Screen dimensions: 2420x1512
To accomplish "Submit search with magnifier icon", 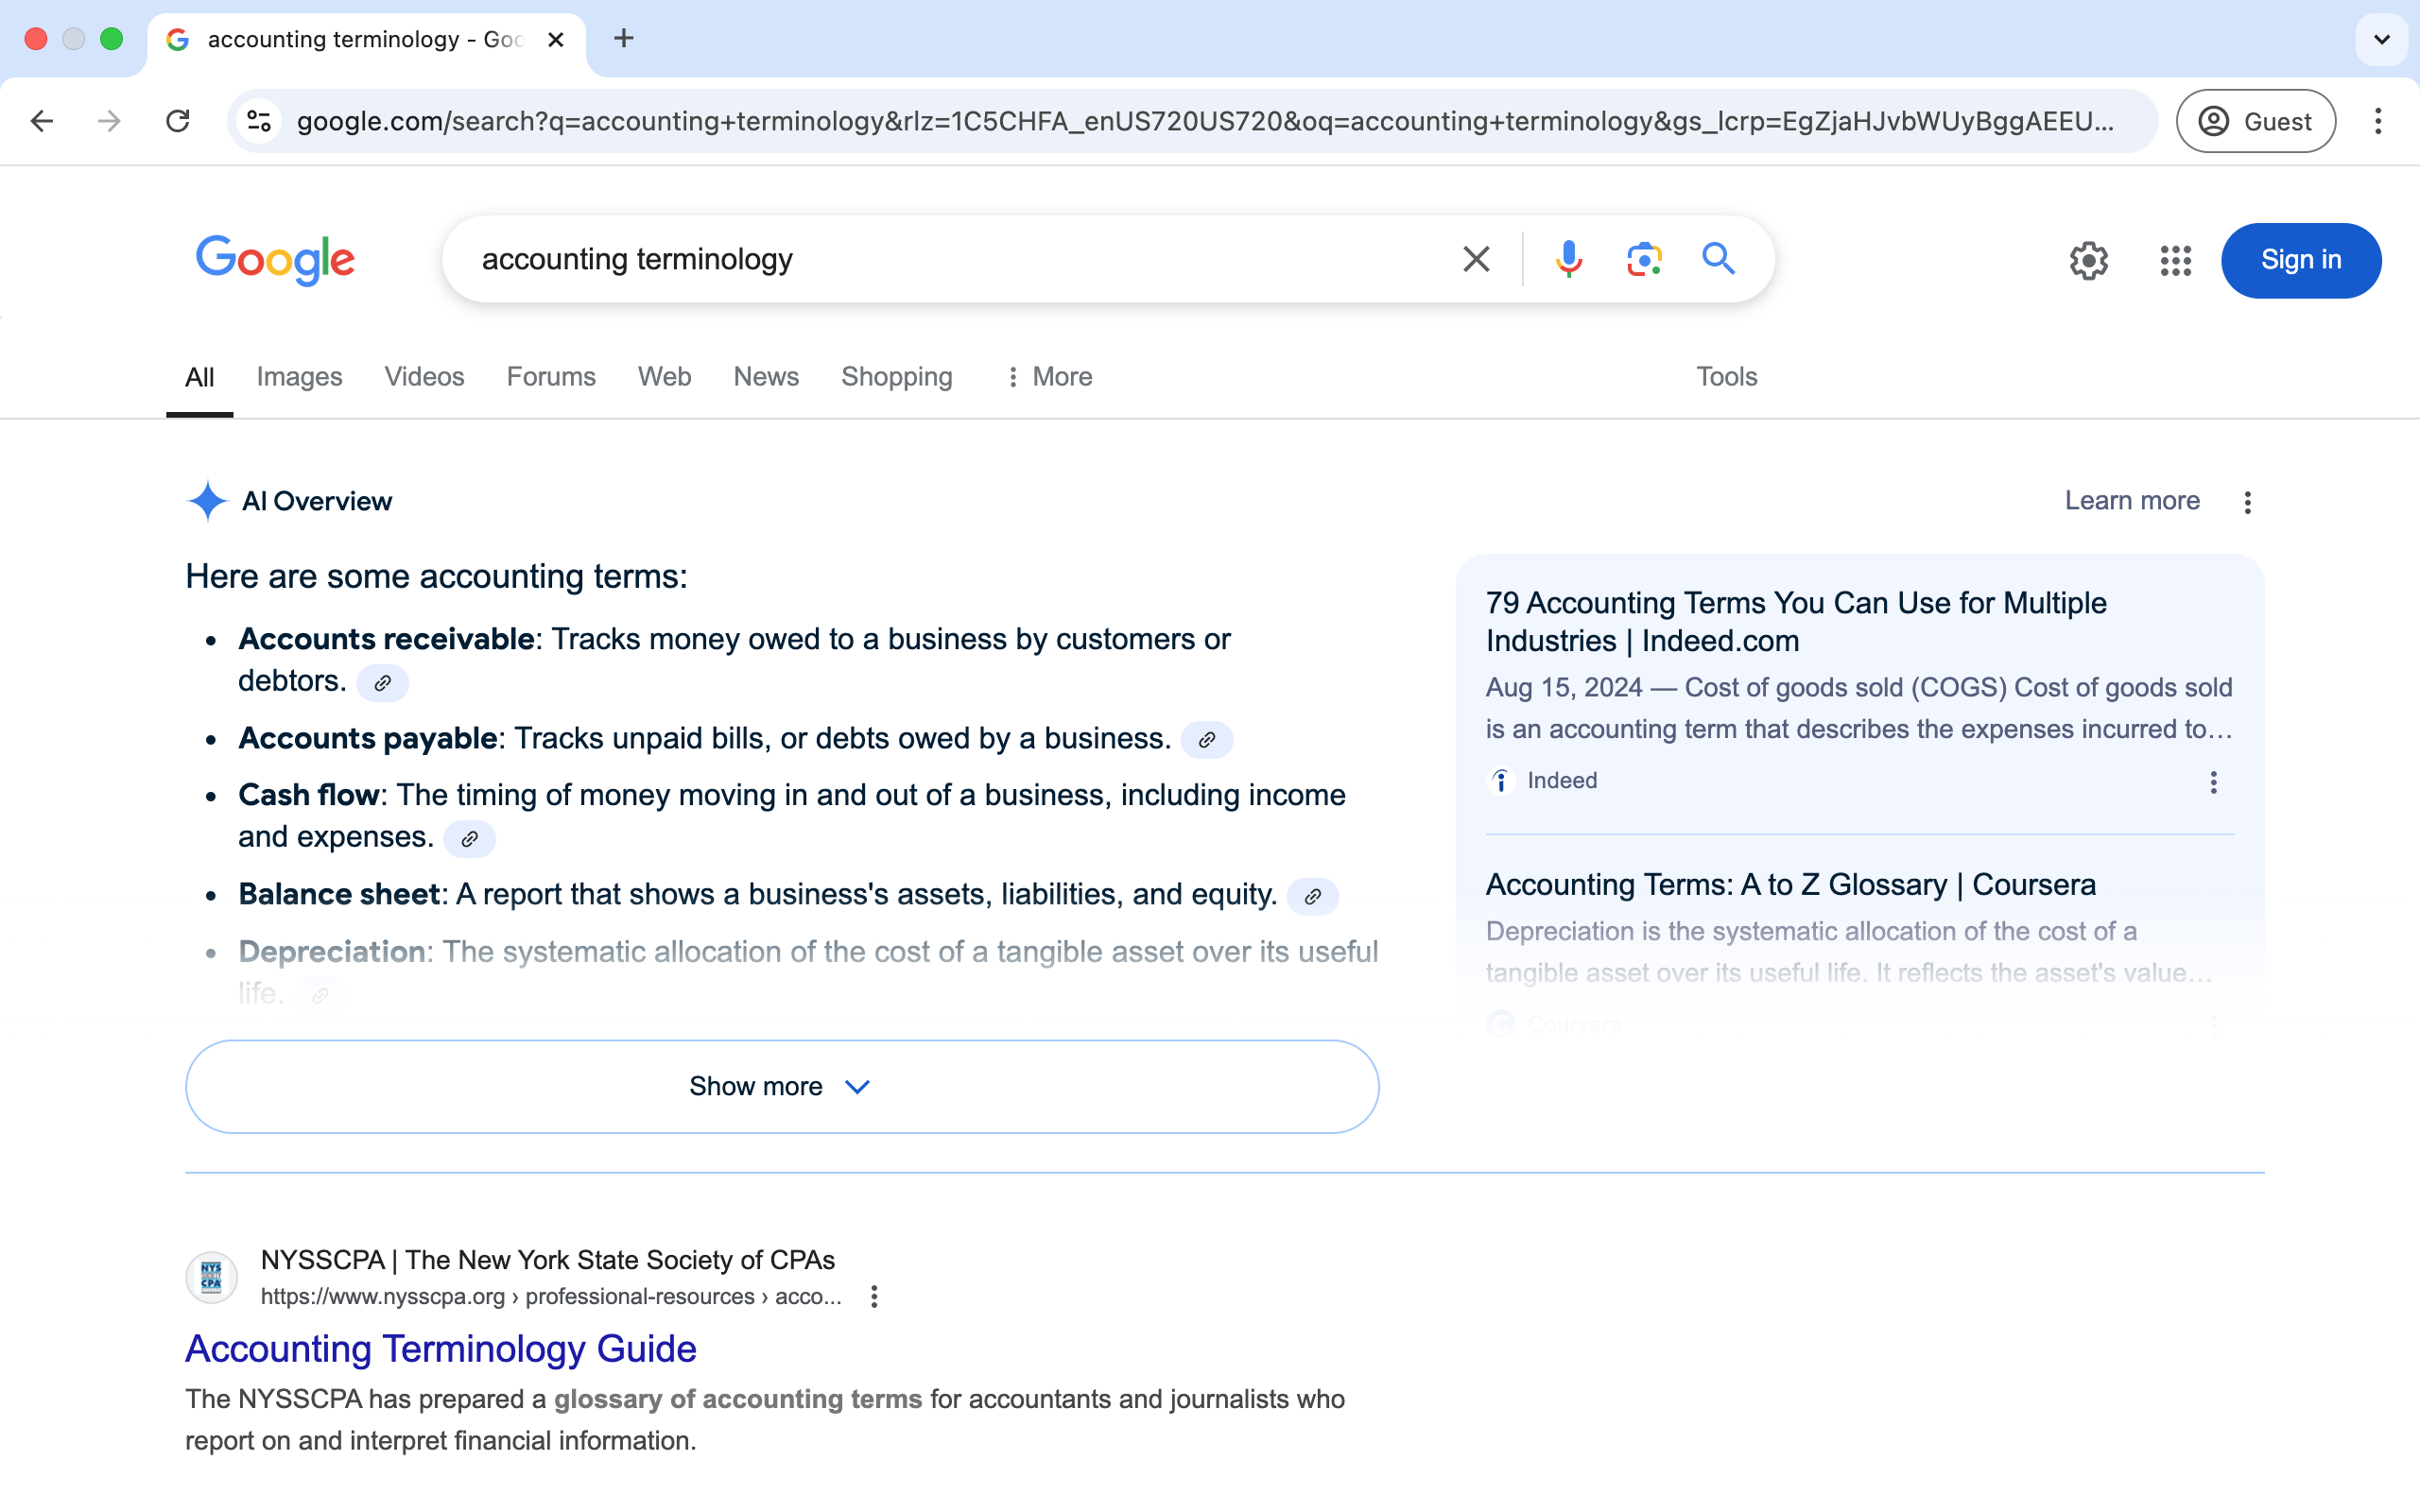I will (1718, 259).
